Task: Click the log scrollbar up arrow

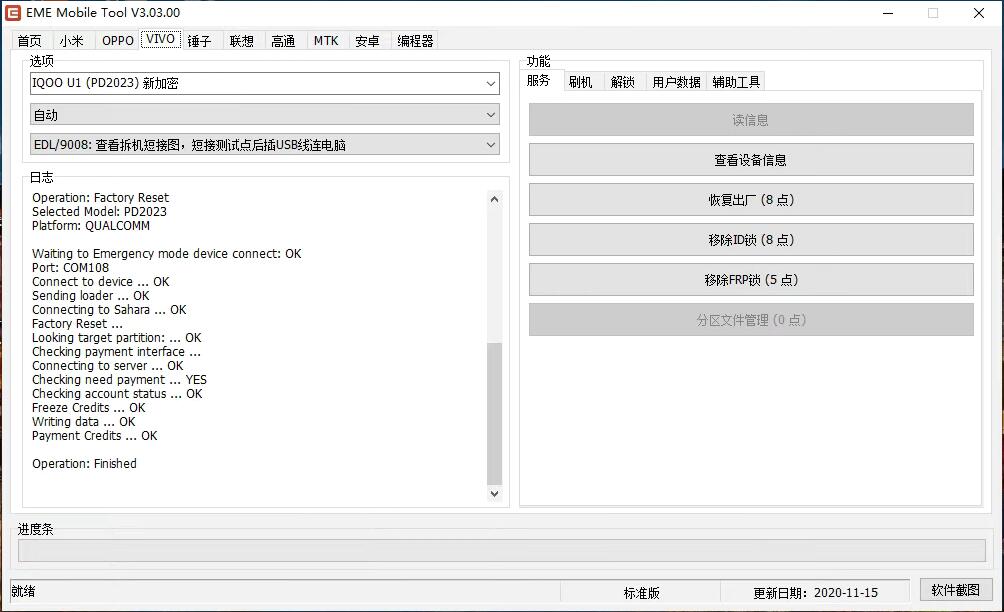Action: pyautogui.click(x=494, y=199)
